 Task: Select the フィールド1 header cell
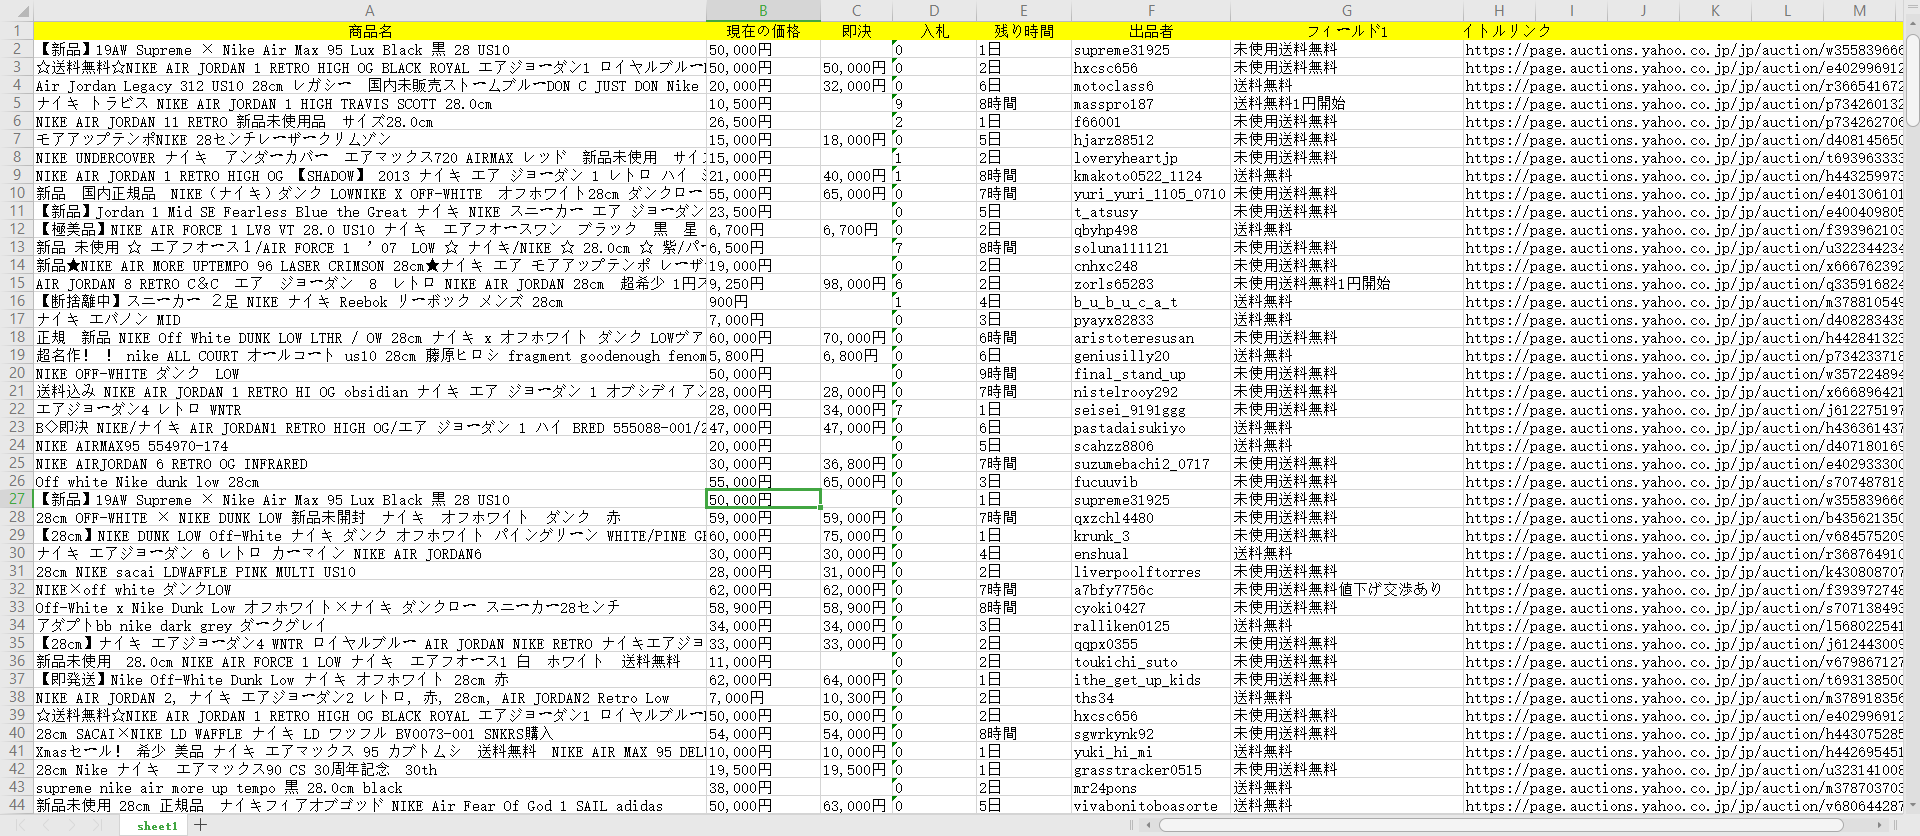pyautogui.click(x=1347, y=31)
